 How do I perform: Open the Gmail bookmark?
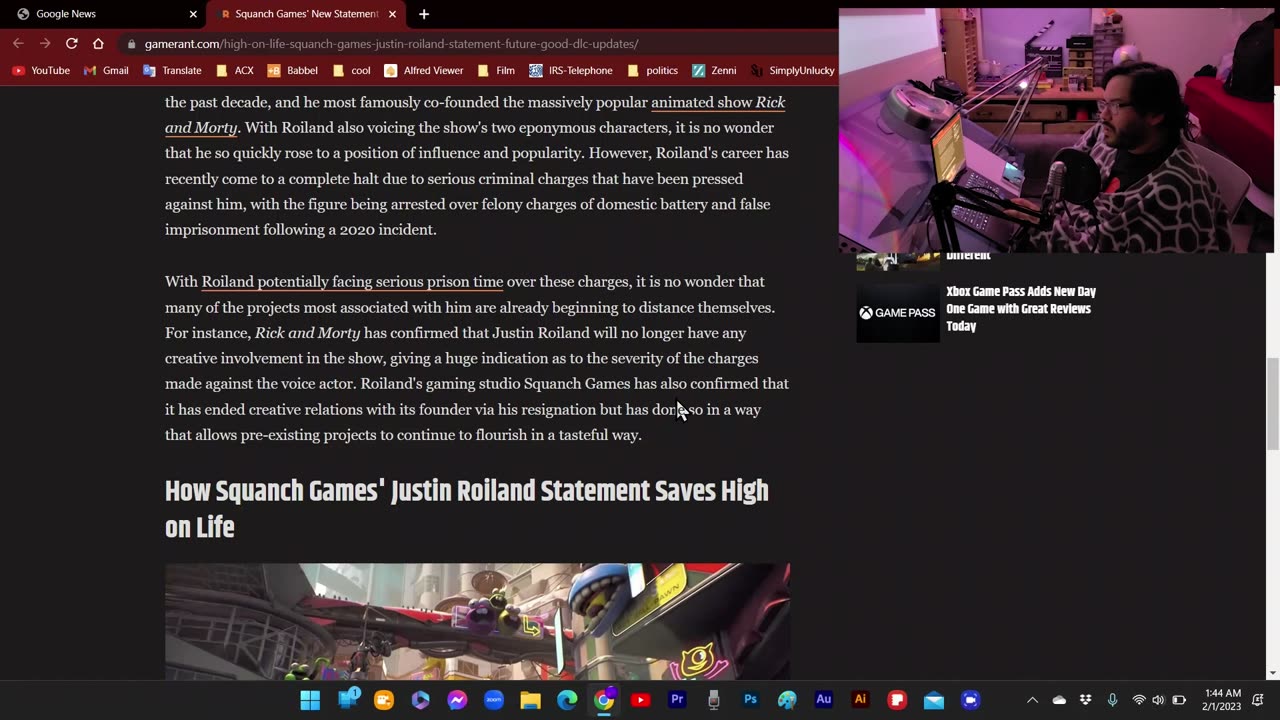(106, 70)
